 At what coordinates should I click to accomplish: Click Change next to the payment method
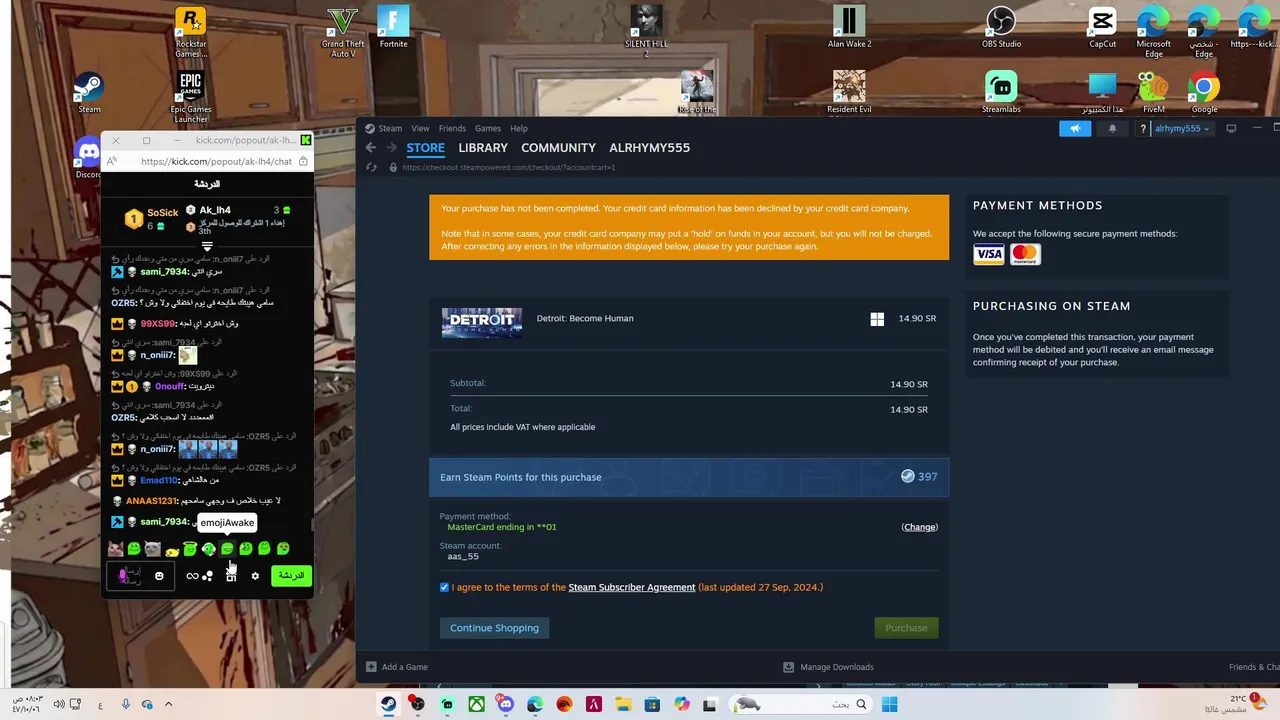(x=919, y=527)
